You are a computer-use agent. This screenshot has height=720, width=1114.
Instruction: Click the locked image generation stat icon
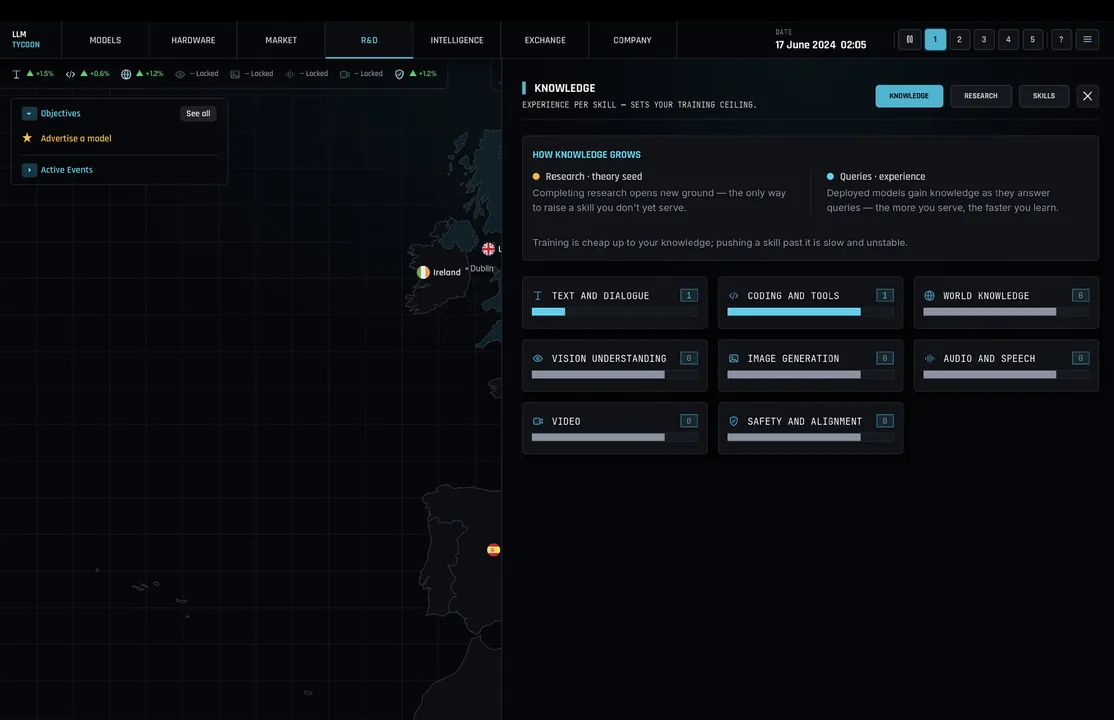click(x=235, y=74)
